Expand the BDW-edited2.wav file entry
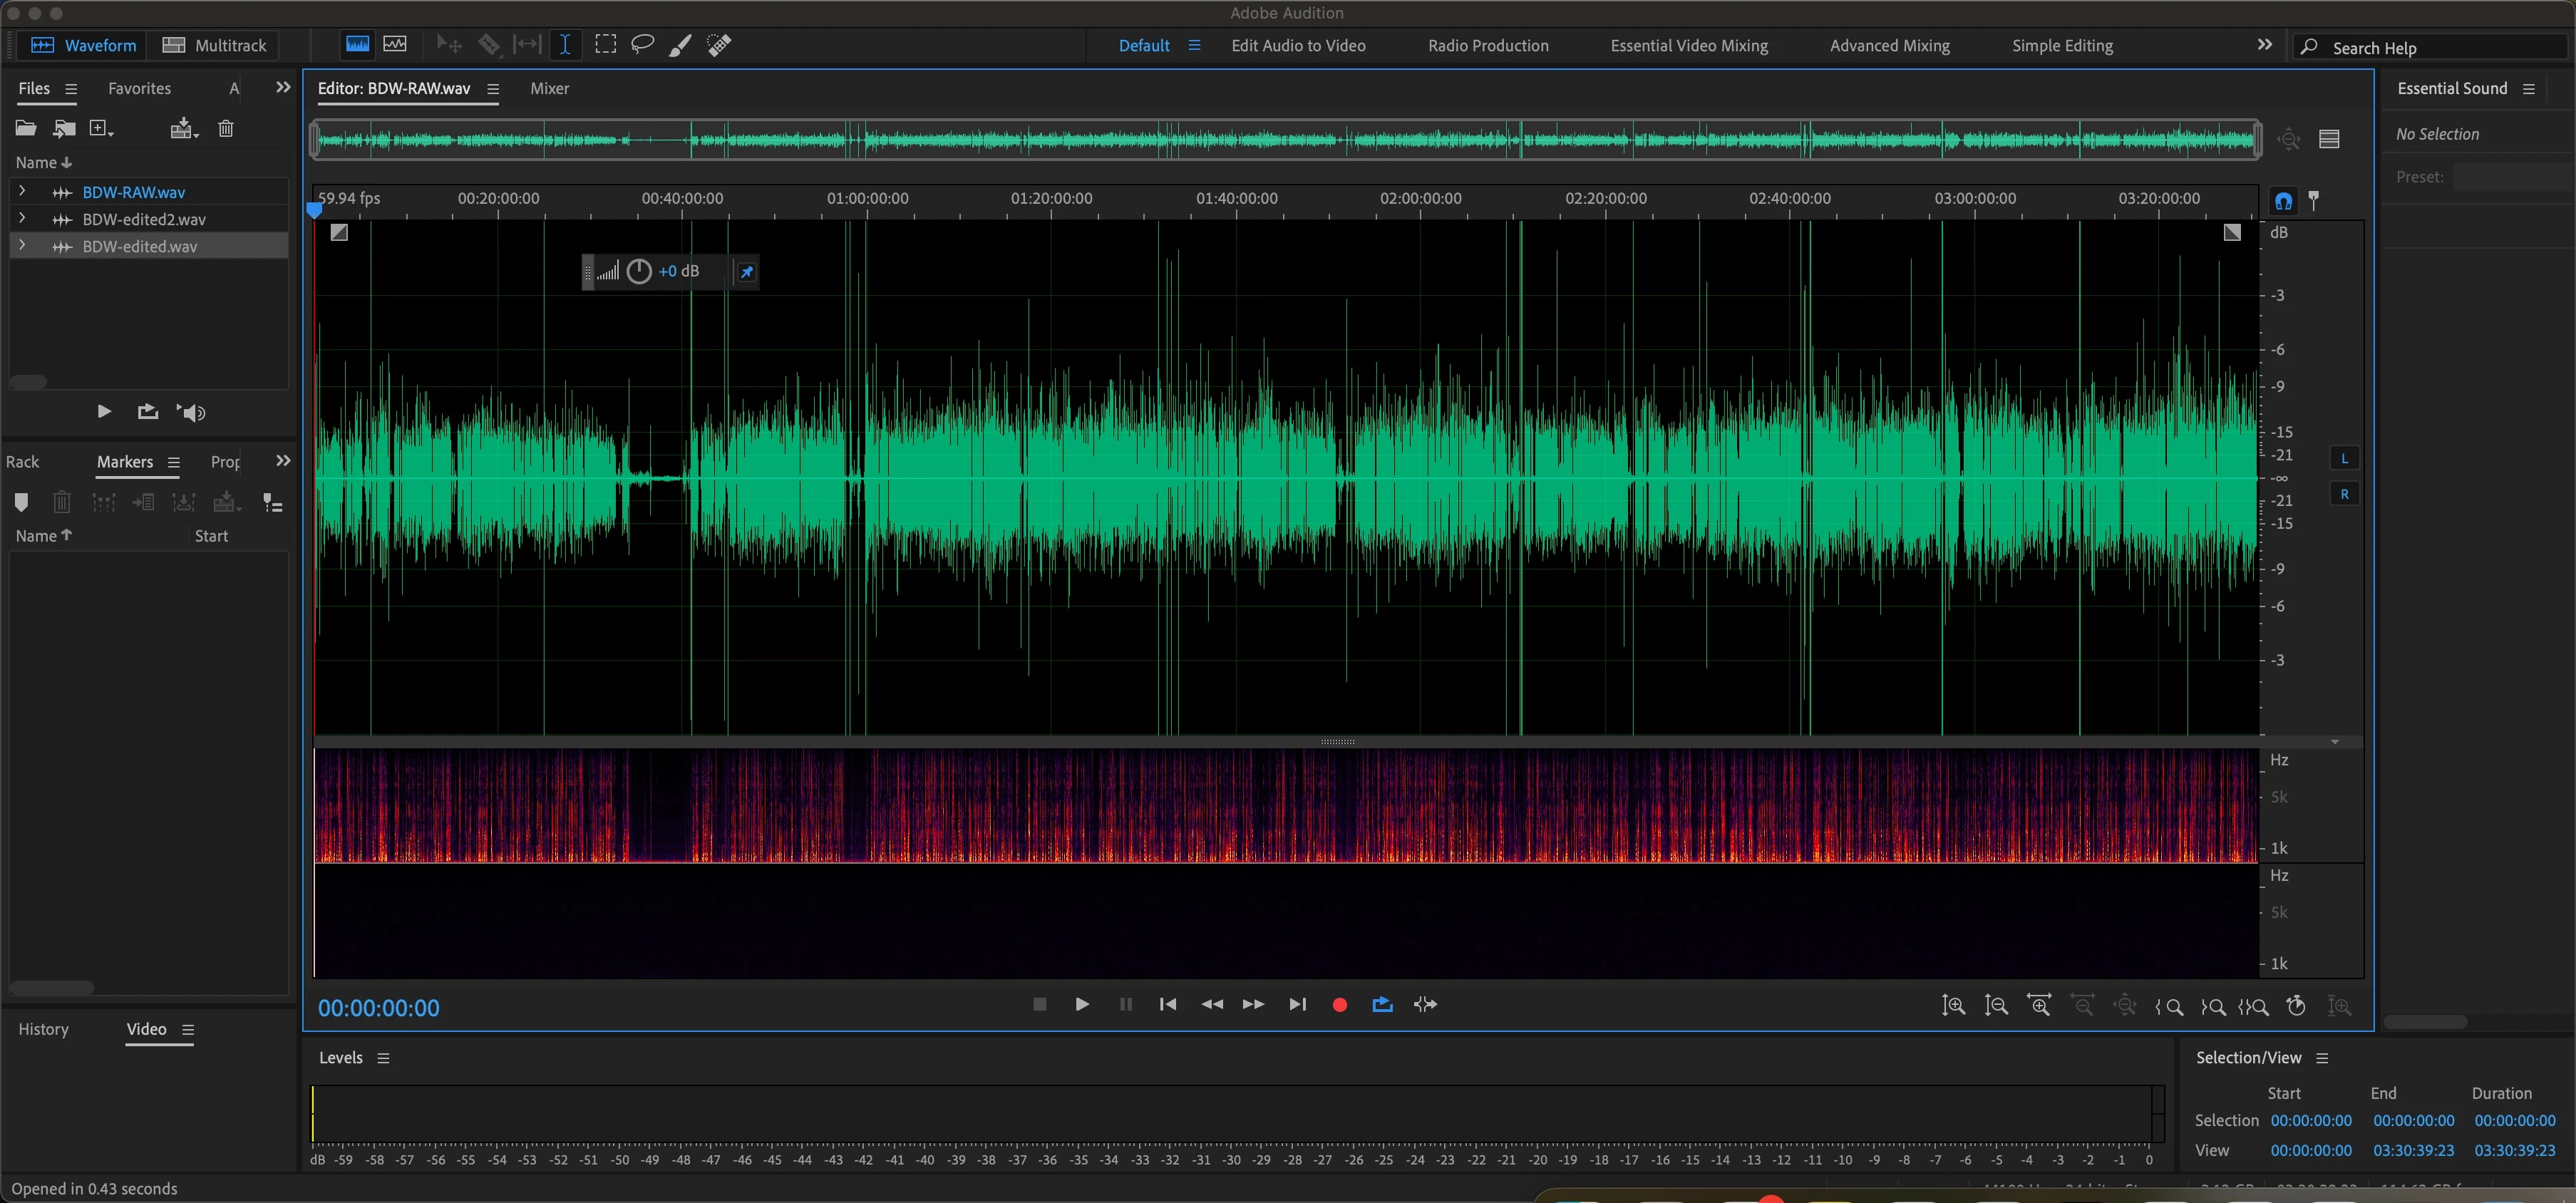This screenshot has height=1203, width=2576. [22, 218]
